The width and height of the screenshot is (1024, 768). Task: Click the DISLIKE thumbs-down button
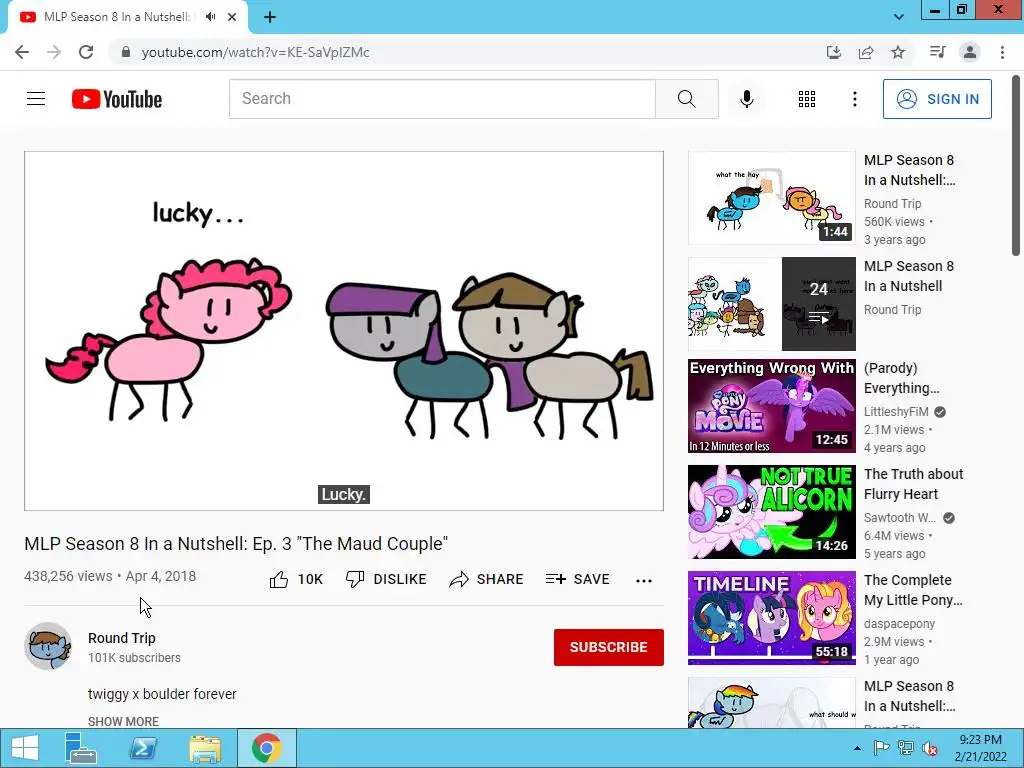click(386, 579)
